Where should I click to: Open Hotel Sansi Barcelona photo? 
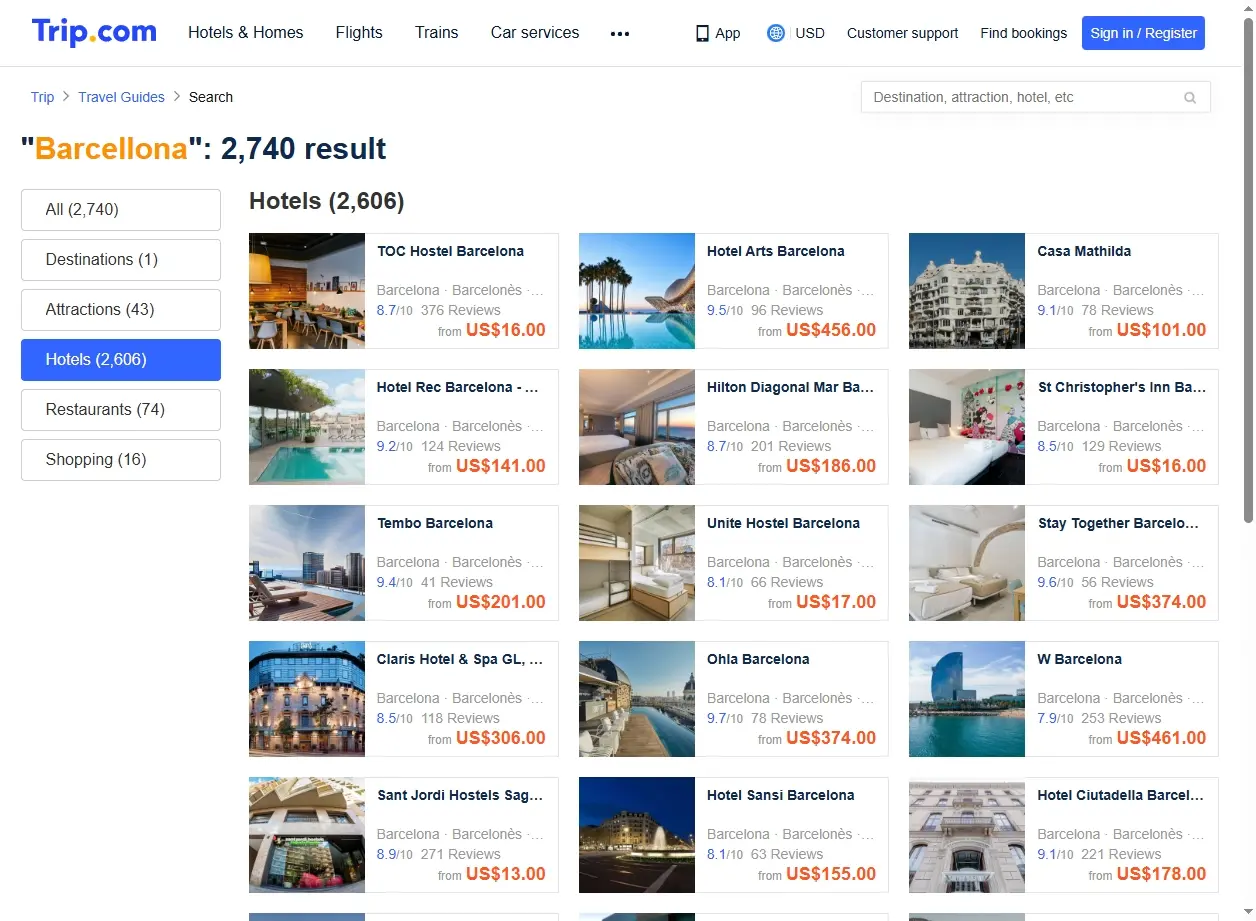click(x=637, y=835)
